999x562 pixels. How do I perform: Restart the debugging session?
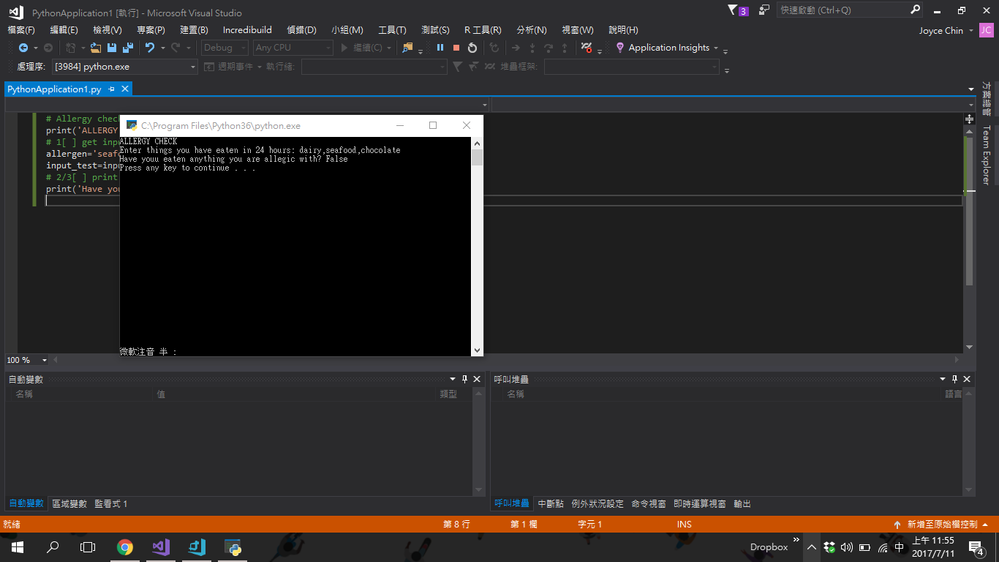coord(472,48)
